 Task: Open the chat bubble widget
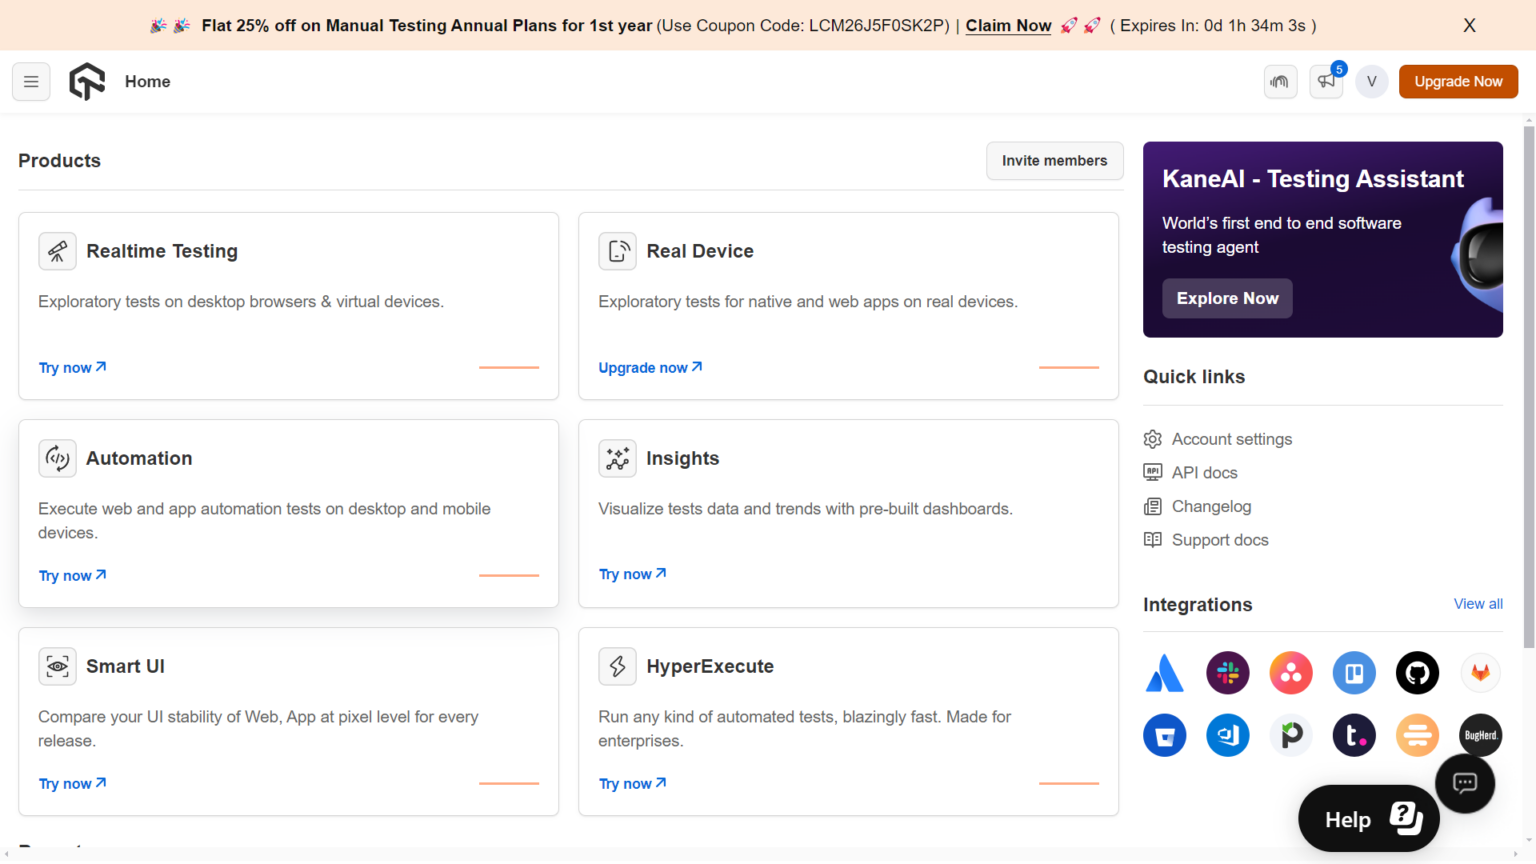[x=1464, y=783]
